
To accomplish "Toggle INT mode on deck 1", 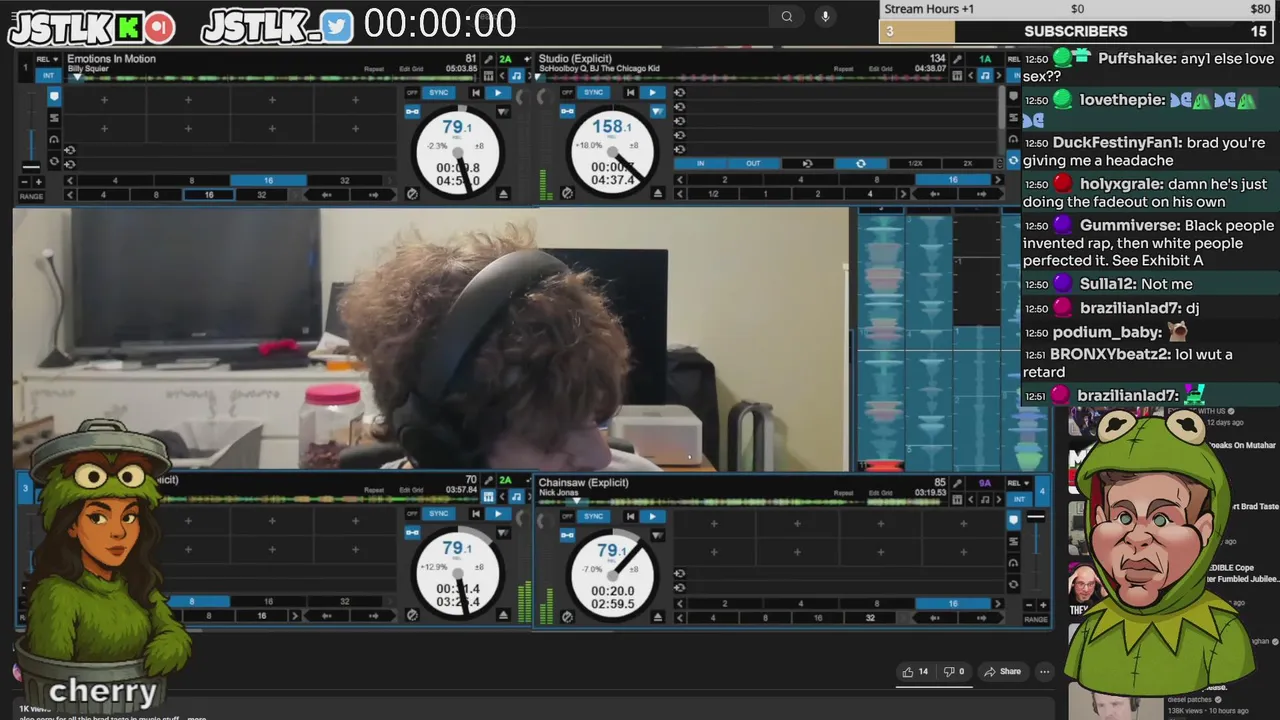I will [x=48, y=75].
